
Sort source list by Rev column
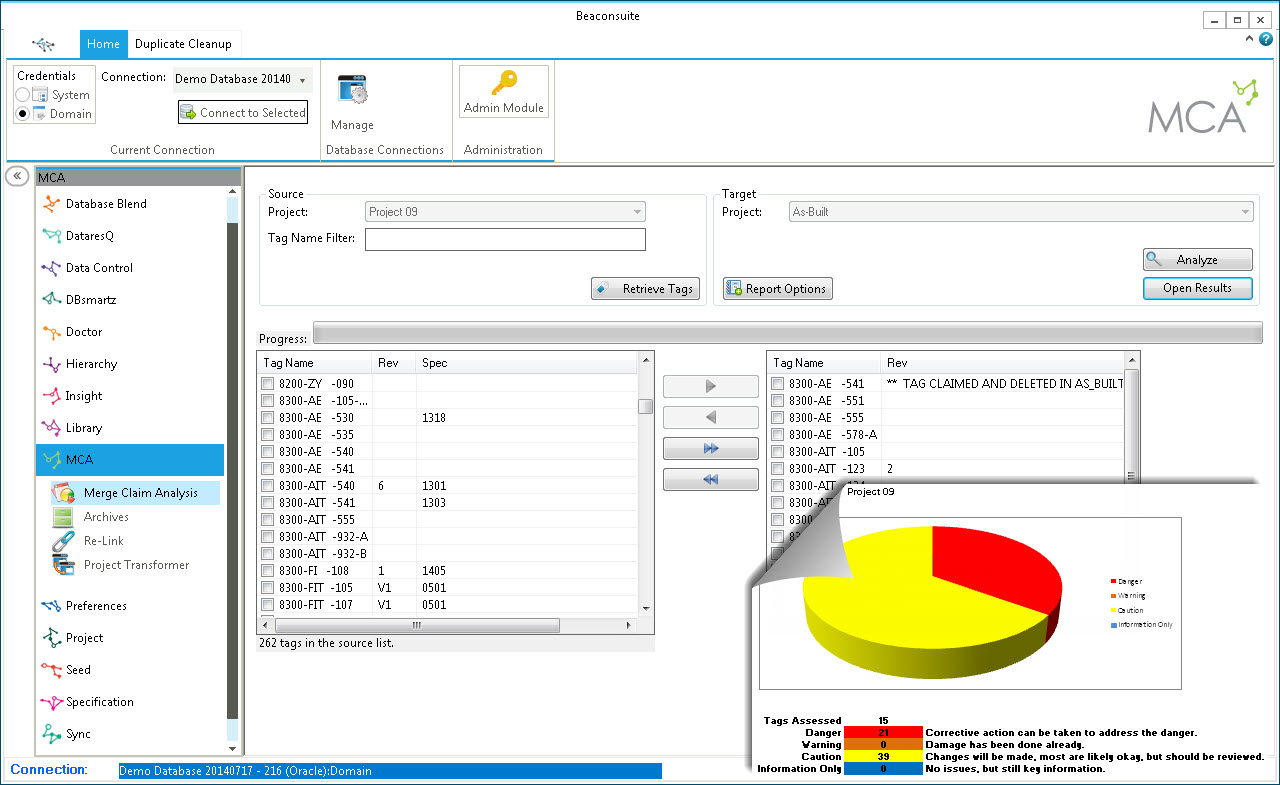click(x=393, y=363)
